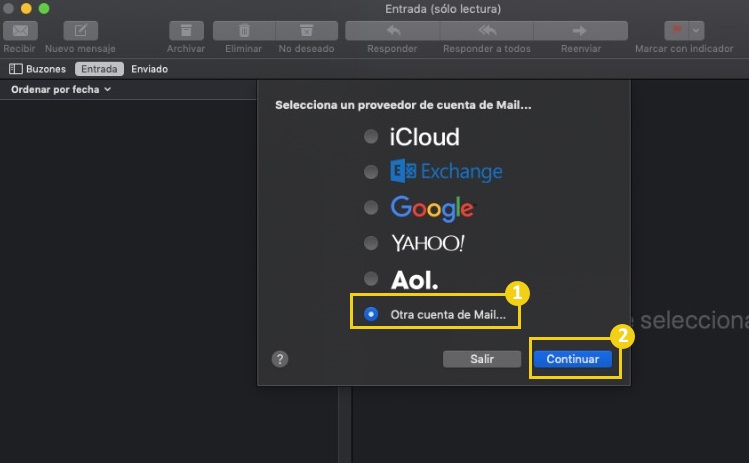Select the Yahoo radio button
Viewport: 749px width, 463px height.
[371, 243]
